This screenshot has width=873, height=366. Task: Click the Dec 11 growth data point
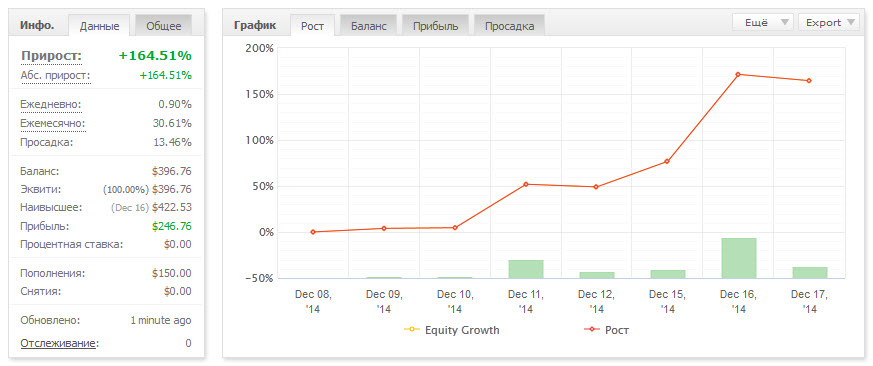[526, 184]
